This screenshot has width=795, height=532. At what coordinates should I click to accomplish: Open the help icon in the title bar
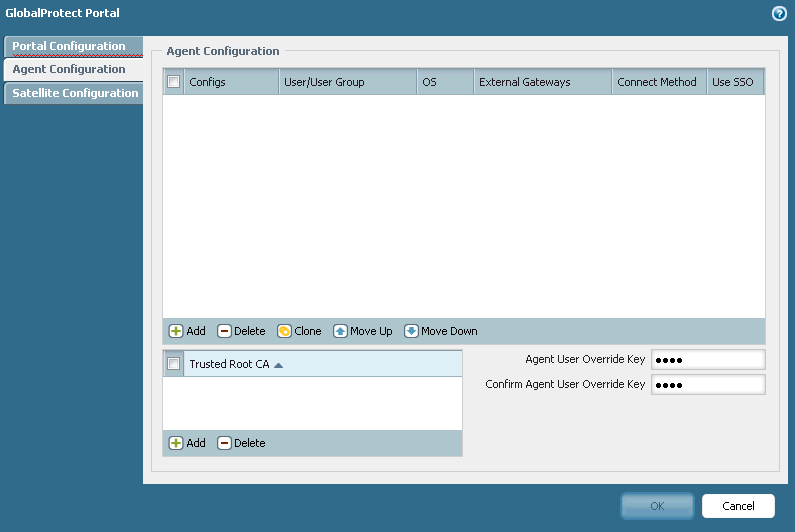tap(779, 13)
